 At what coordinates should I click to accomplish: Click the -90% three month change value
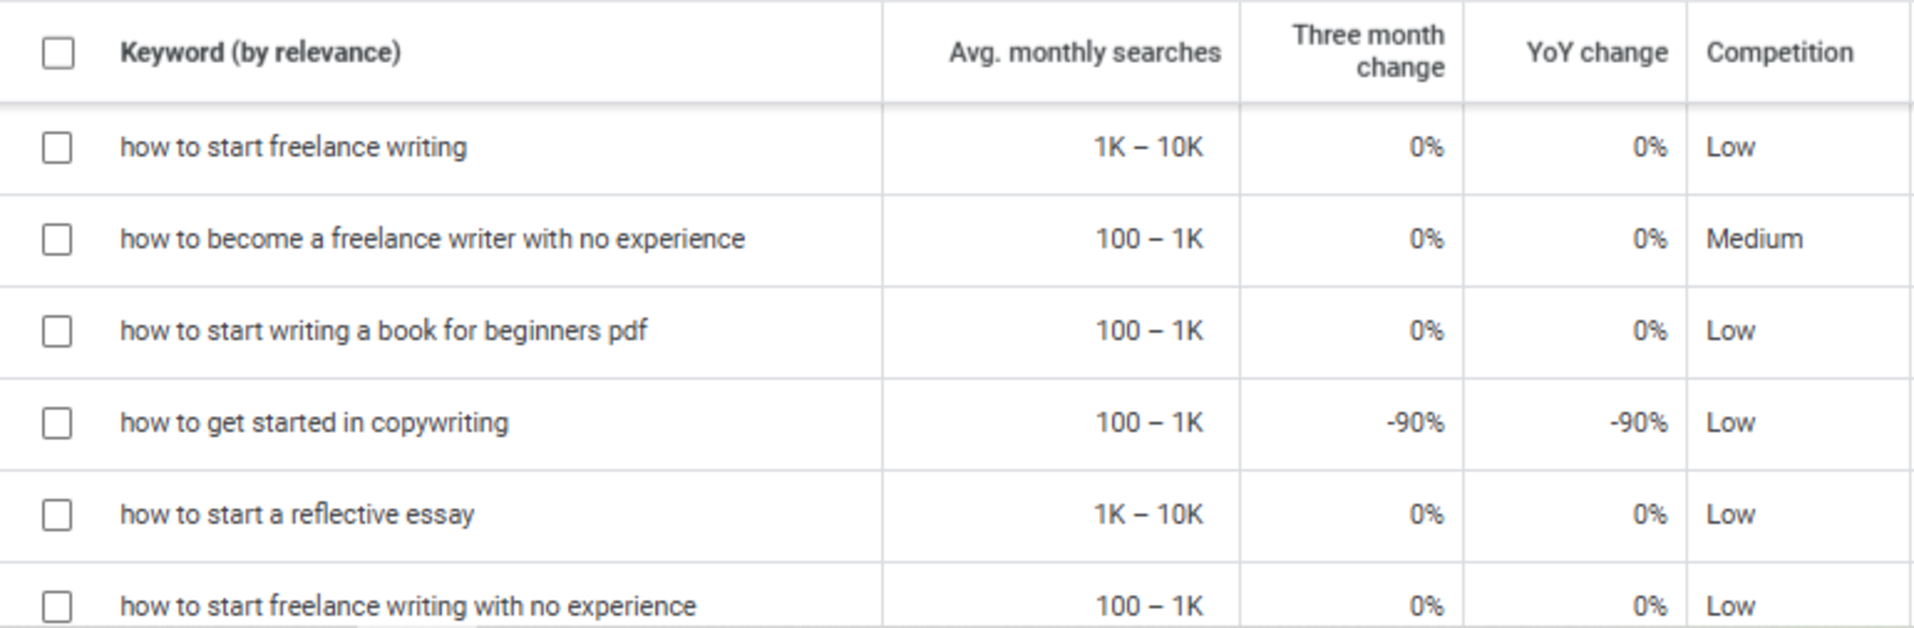coord(1415,423)
